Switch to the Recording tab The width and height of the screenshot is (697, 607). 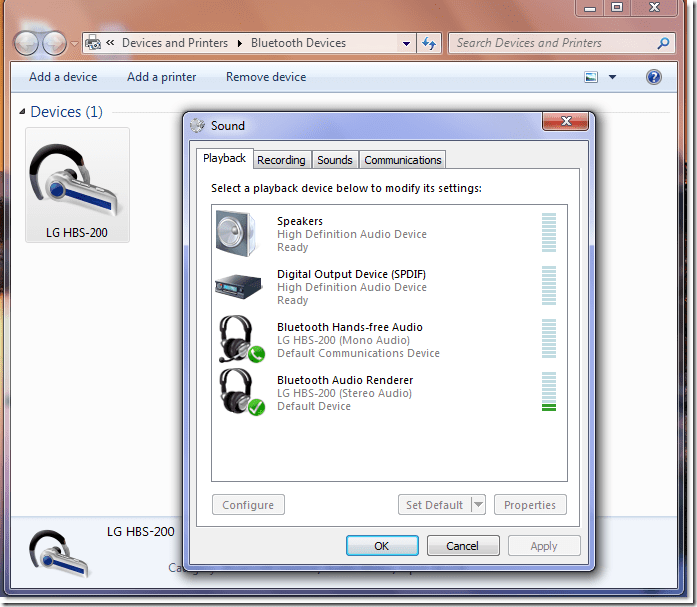(x=281, y=160)
